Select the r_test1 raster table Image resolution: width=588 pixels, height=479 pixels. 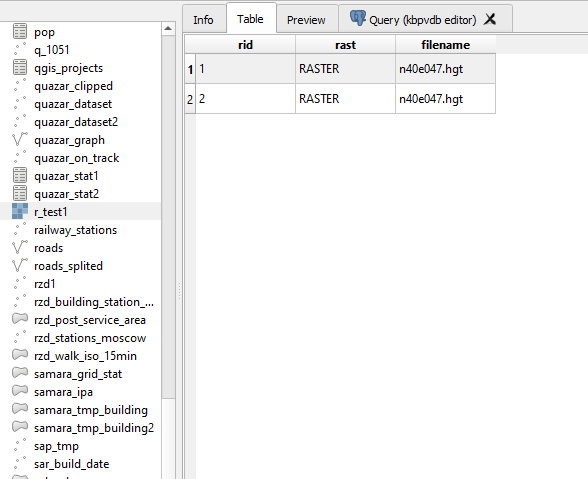pyautogui.click(x=51, y=212)
